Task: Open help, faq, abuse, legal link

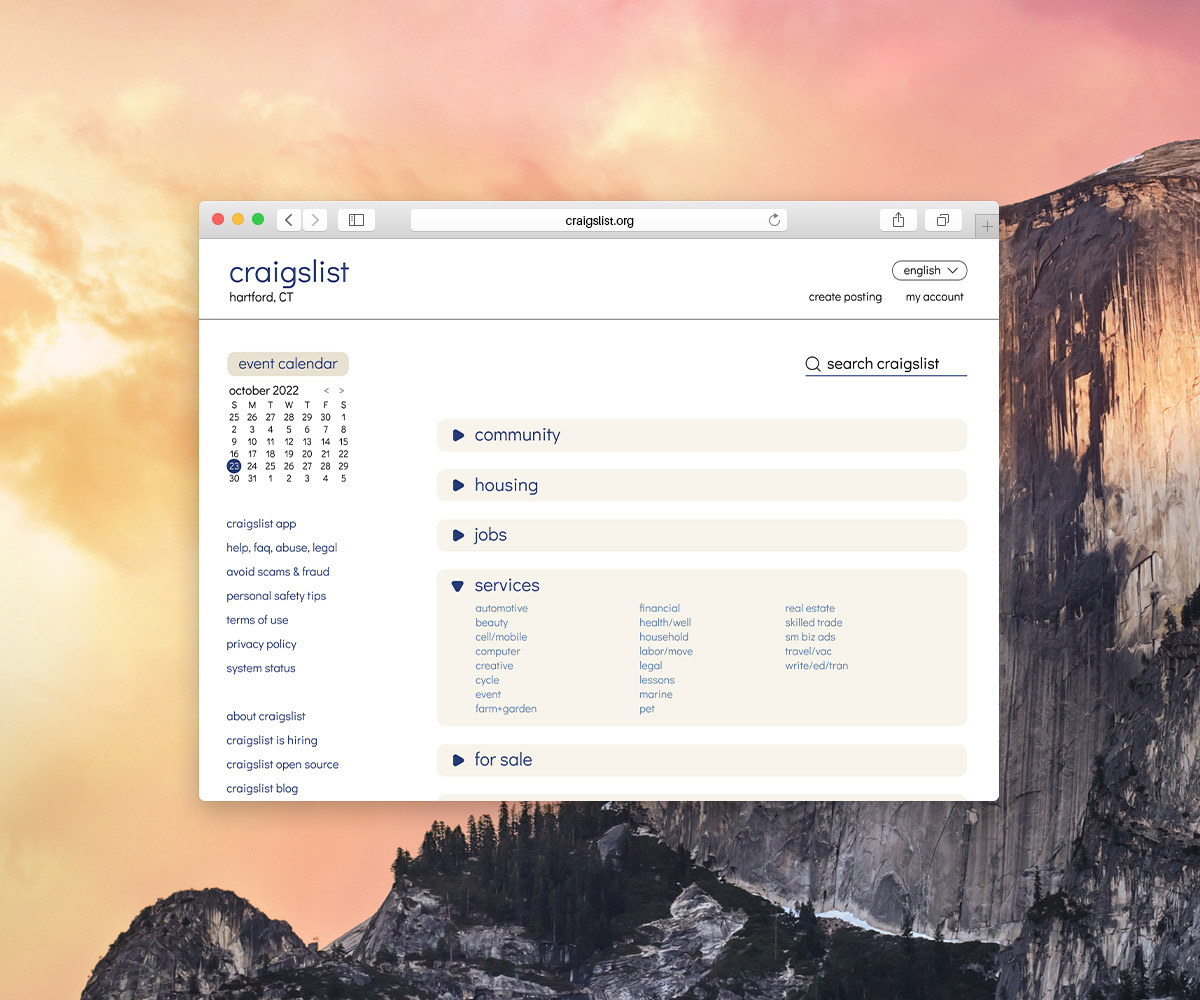Action: tap(282, 548)
